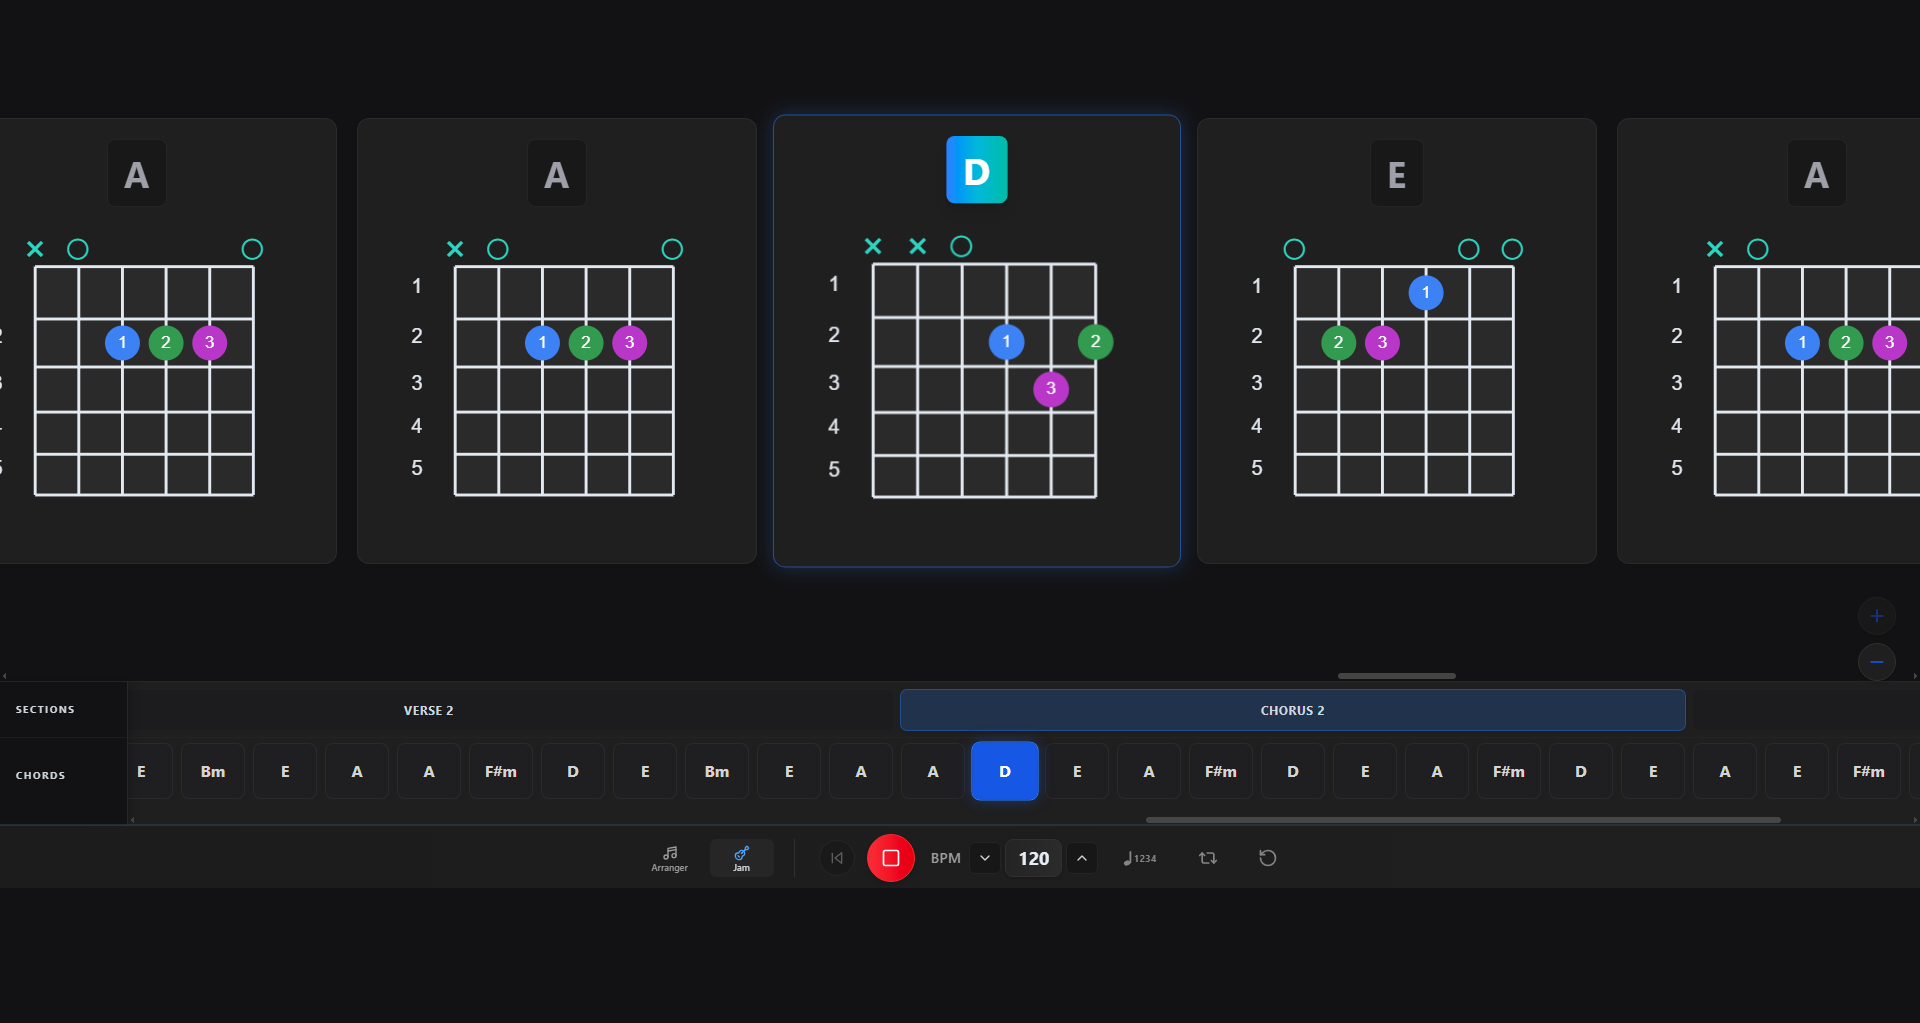Click finger 2 dot on D diagram
The height and width of the screenshot is (1023, 1920).
(x=1096, y=342)
